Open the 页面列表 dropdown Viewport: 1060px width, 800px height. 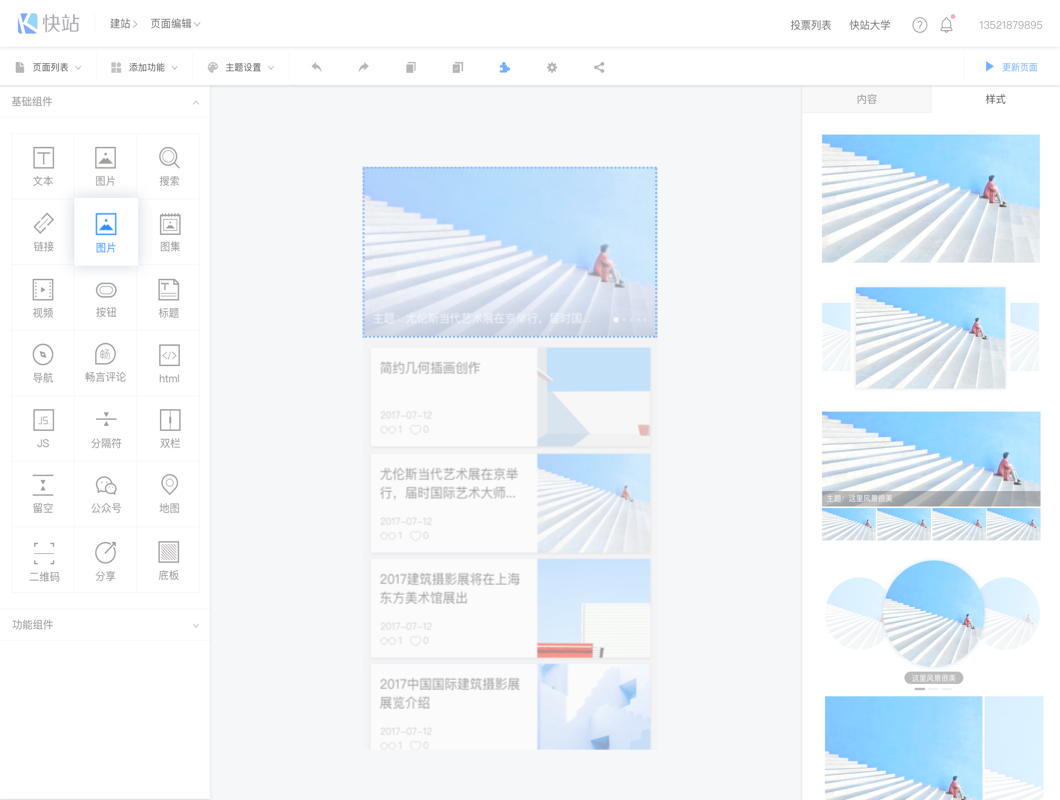click(49, 68)
